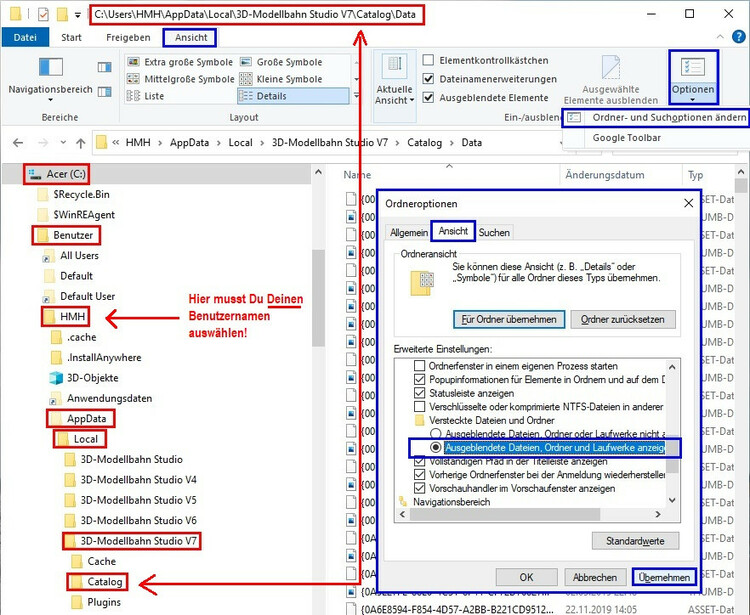Collapse the ribbon with chevron
Screen dimensions: 750x615
pos(720,37)
